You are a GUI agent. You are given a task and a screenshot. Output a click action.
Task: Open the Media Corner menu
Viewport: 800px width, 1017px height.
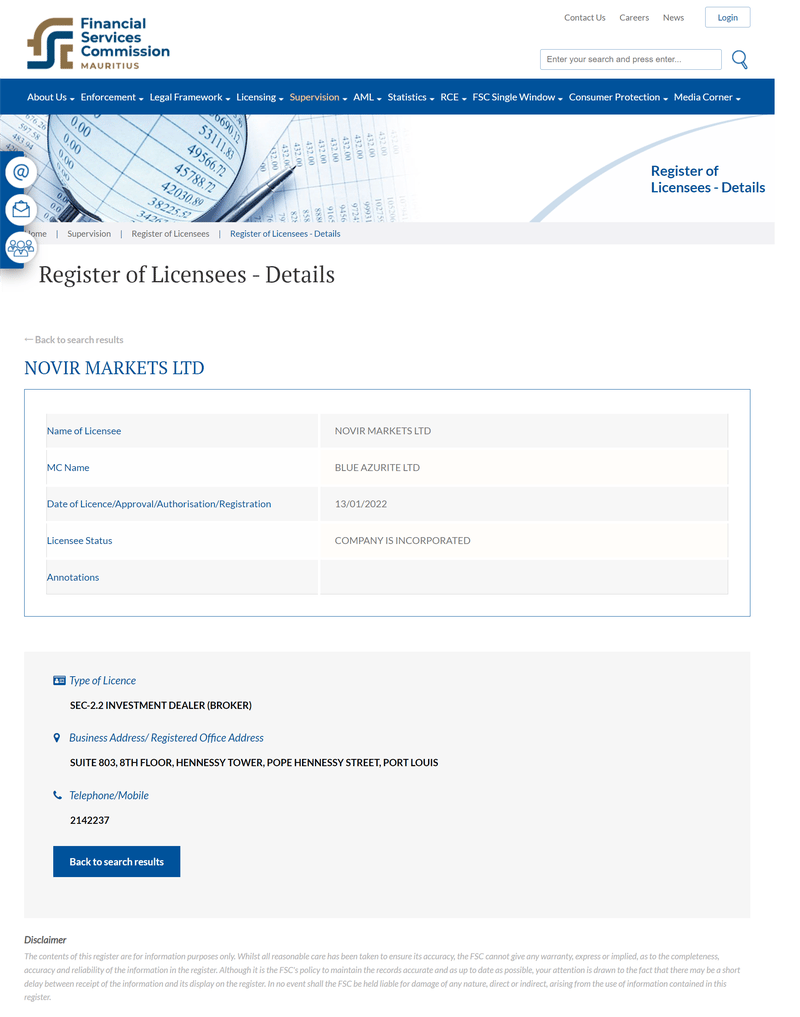pos(707,97)
